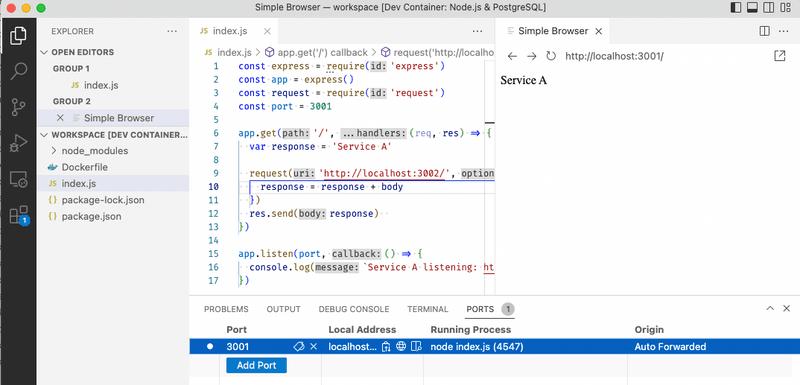Switch to the index.js editor tab
This screenshot has height=385, width=800.
(x=230, y=31)
